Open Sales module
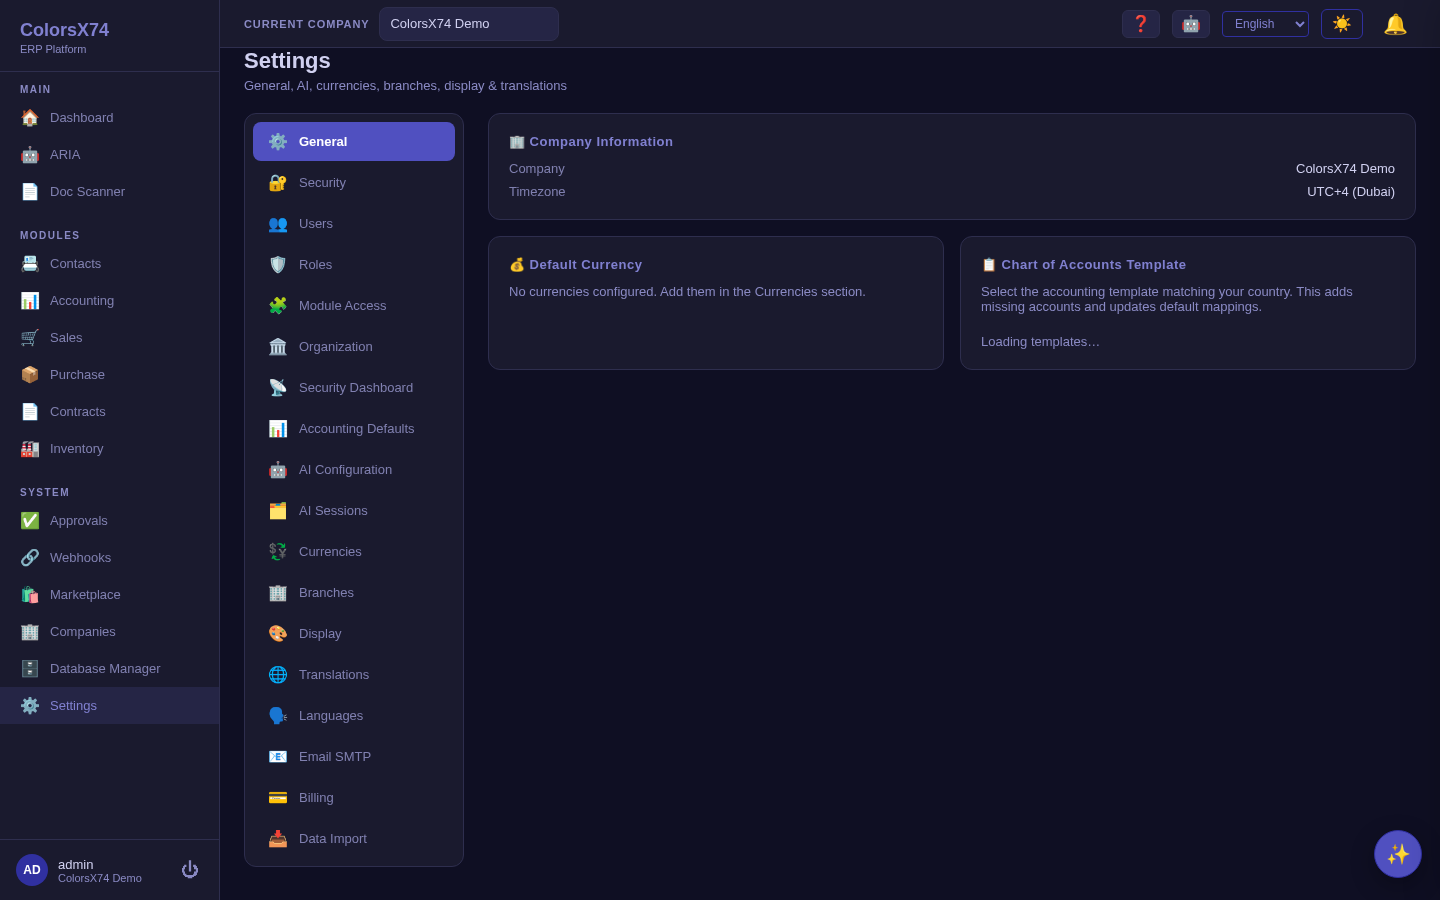 coord(110,338)
